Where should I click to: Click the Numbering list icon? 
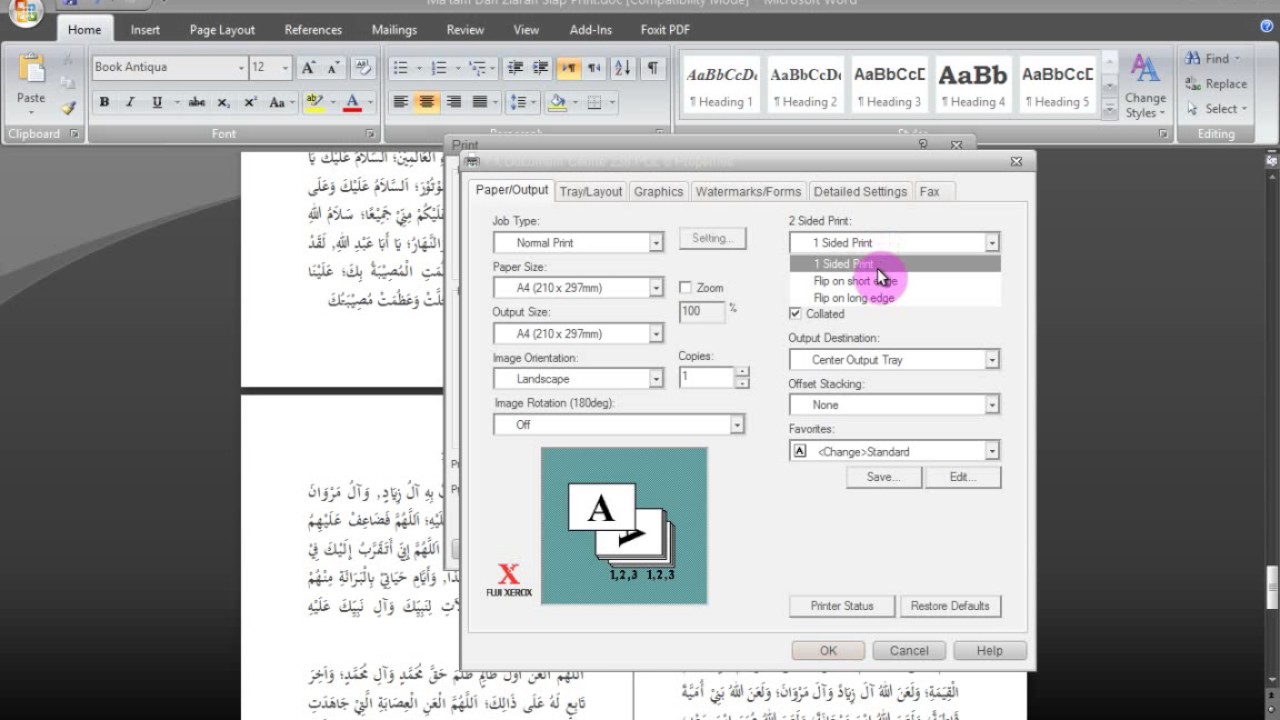pyautogui.click(x=438, y=68)
